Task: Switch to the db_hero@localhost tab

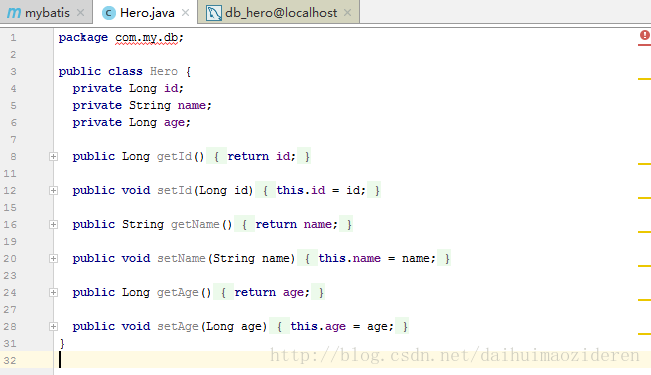Action: tap(278, 13)
